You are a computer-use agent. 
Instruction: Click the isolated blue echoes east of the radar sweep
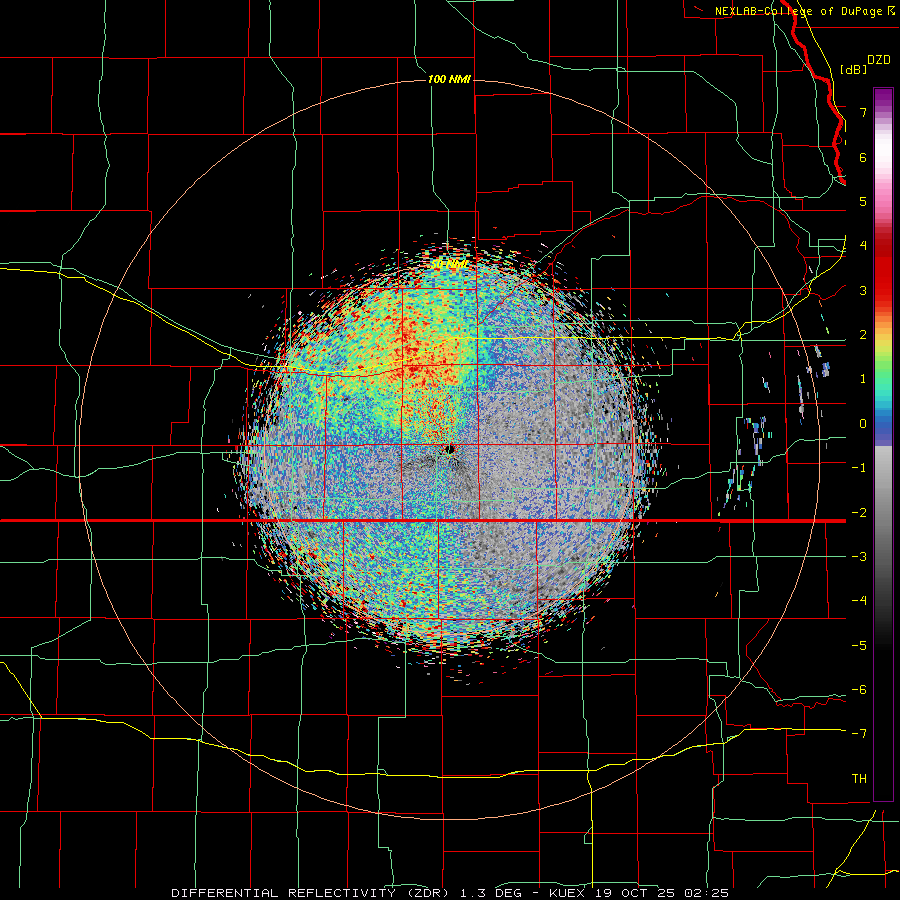click(758, 433)
